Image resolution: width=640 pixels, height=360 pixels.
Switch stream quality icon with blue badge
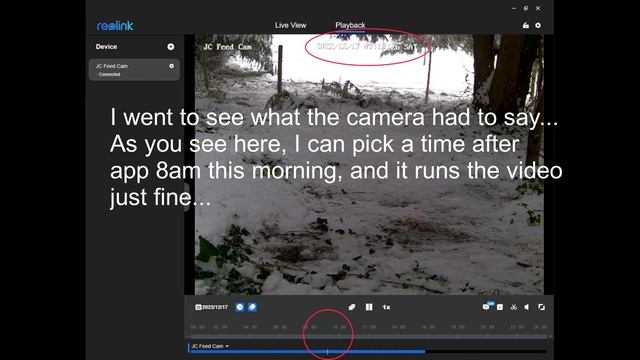pos(487,306)
